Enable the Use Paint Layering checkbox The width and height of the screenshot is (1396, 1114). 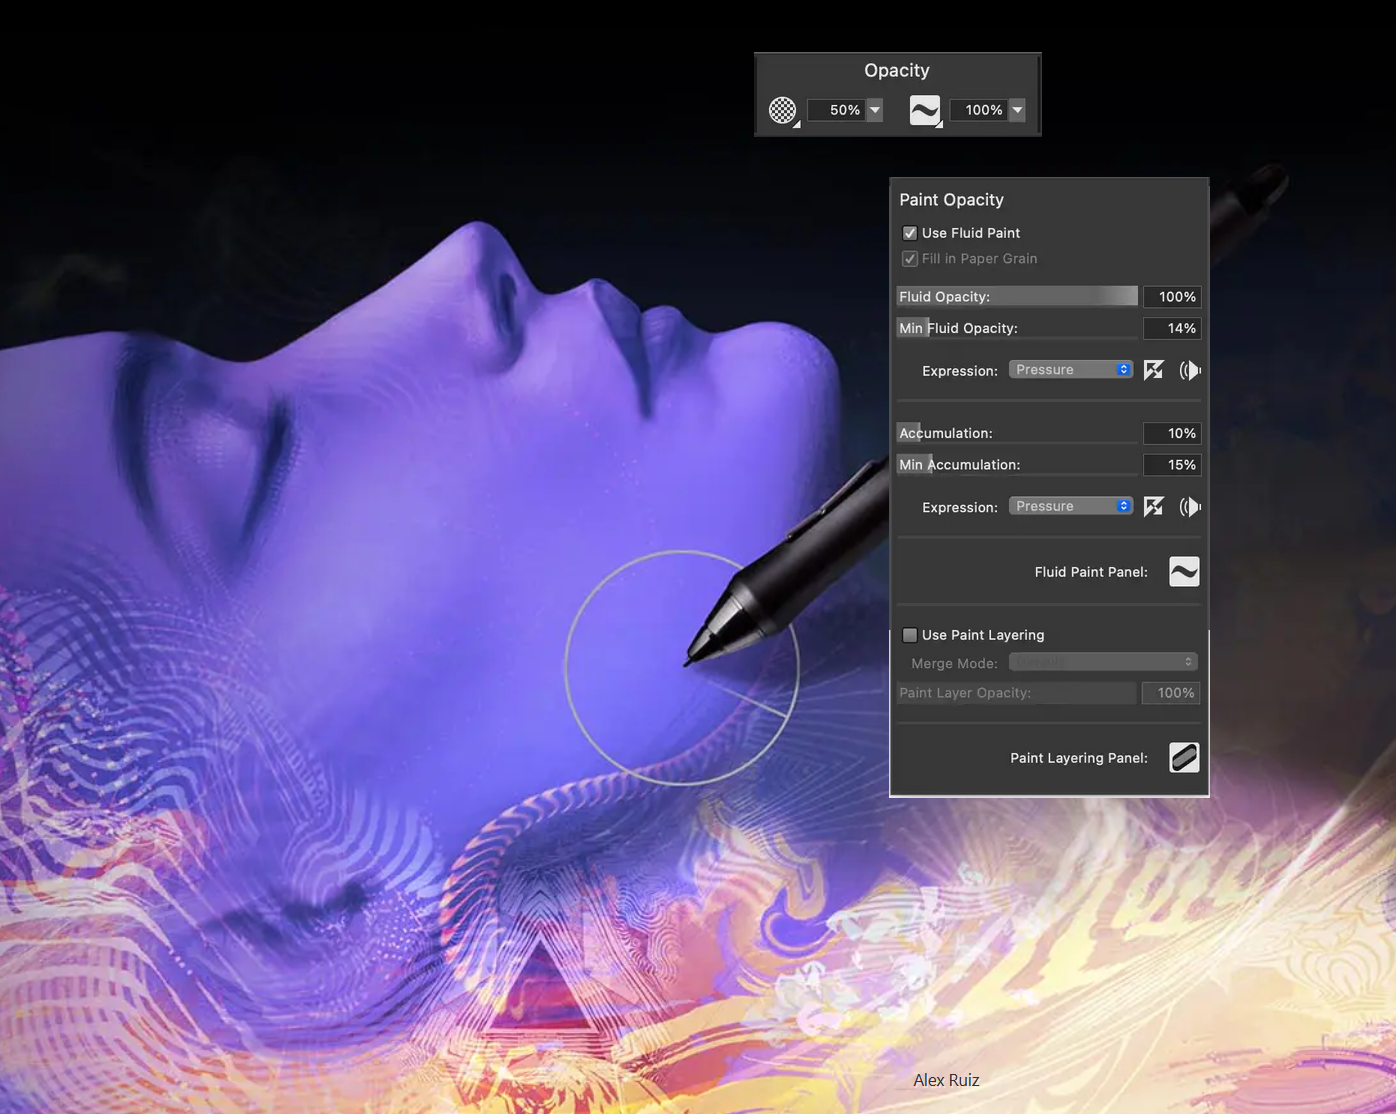tap(910, 635)
